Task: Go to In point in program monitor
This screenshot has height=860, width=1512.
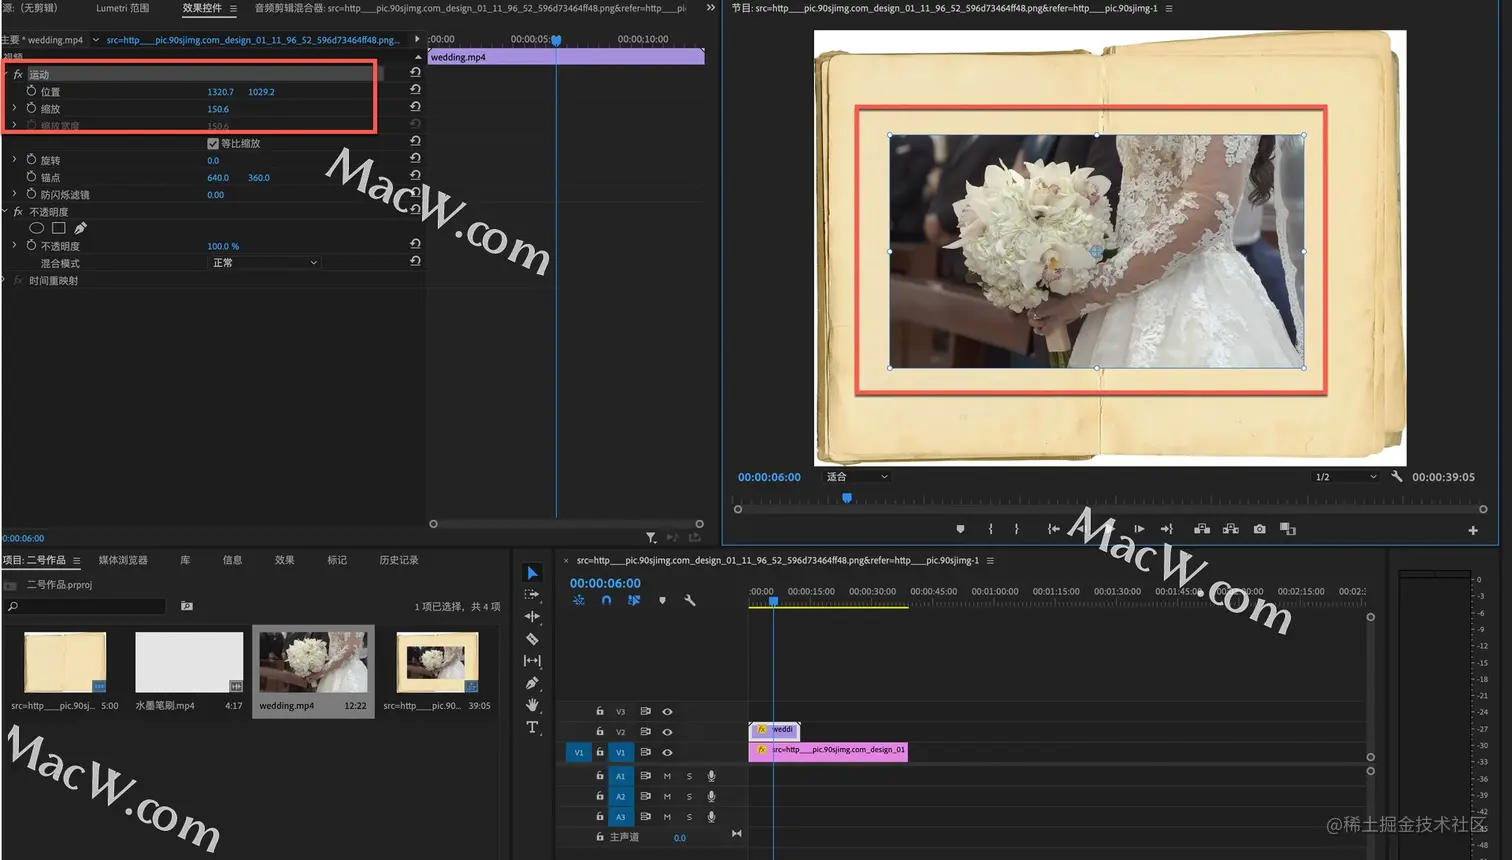Action: (x=1053, y=529)
